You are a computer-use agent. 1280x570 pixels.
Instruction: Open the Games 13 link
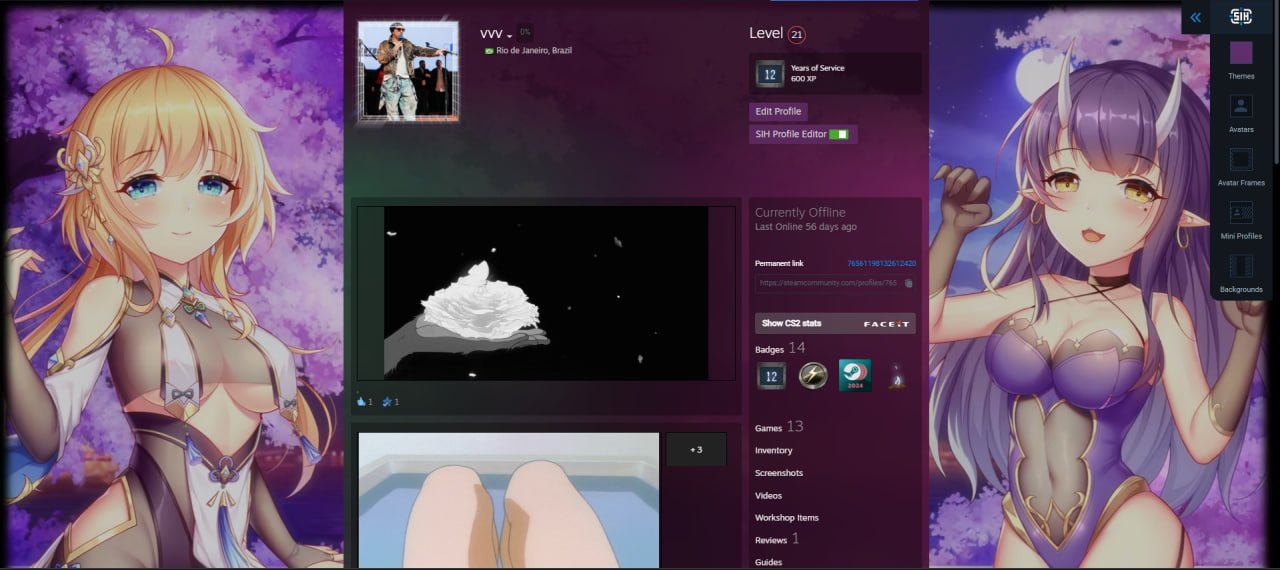[x=779, y=427]
